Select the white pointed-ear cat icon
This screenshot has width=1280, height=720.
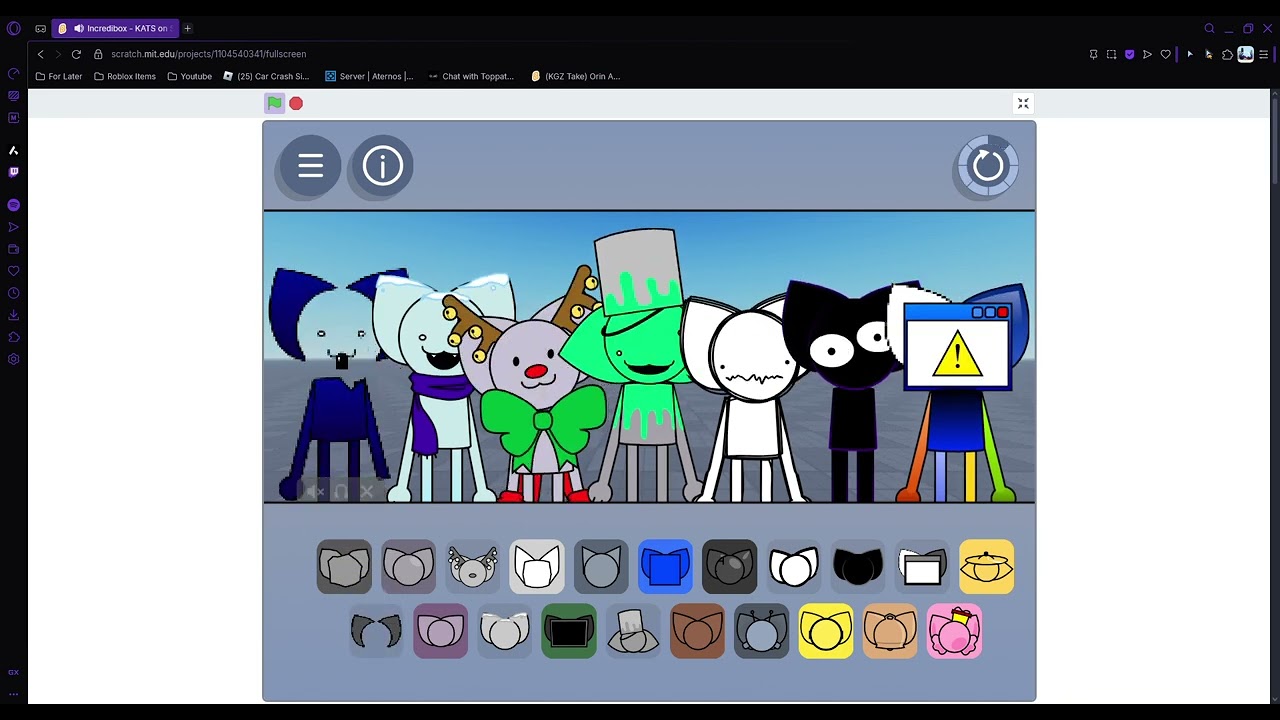(x=537, y=567)
